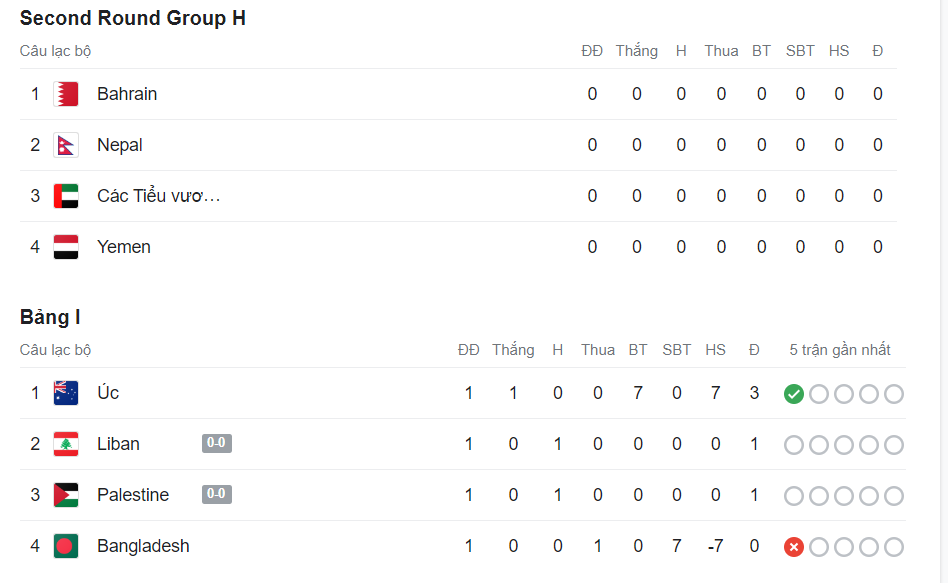Click the 0-0 badge beside Liban
The width and height of the screenshot is (948, 583).
pyautogui.click(x=216, y=443)
